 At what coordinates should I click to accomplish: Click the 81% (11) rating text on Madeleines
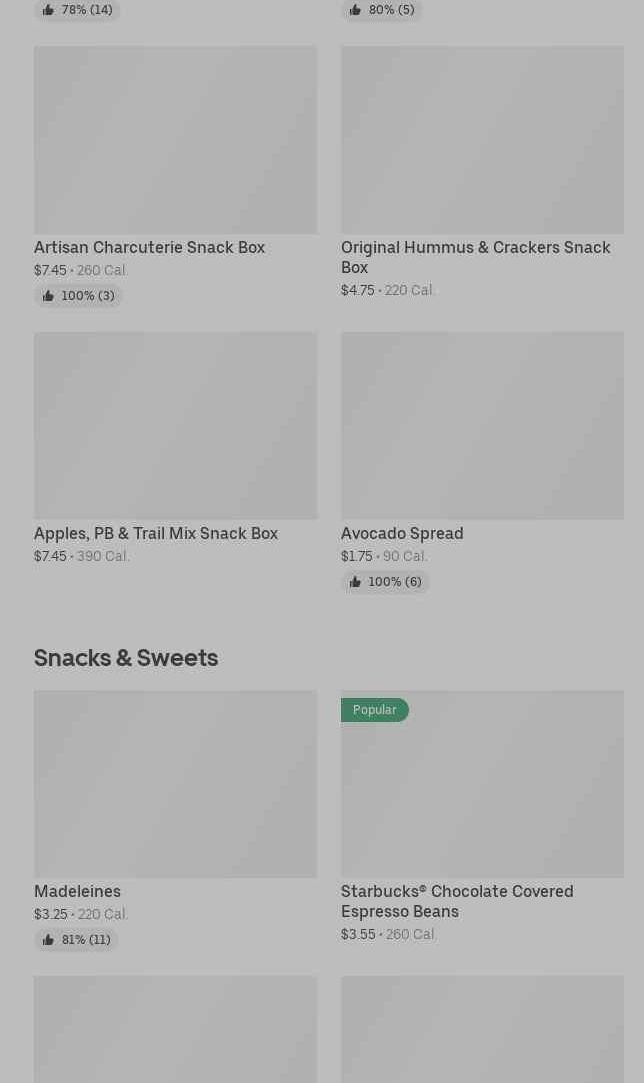click(x=86, y=940)
